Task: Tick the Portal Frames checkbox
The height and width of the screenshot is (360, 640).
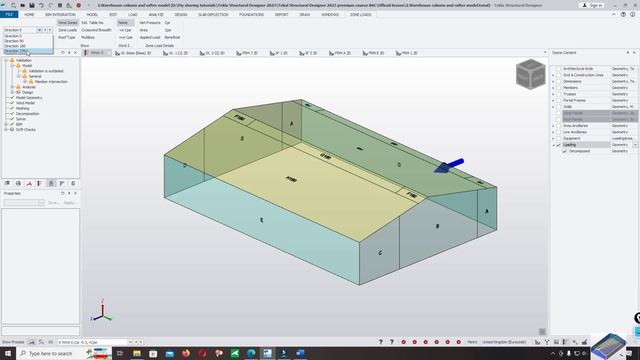Action: pyautogui.click(x=559, y=100)
